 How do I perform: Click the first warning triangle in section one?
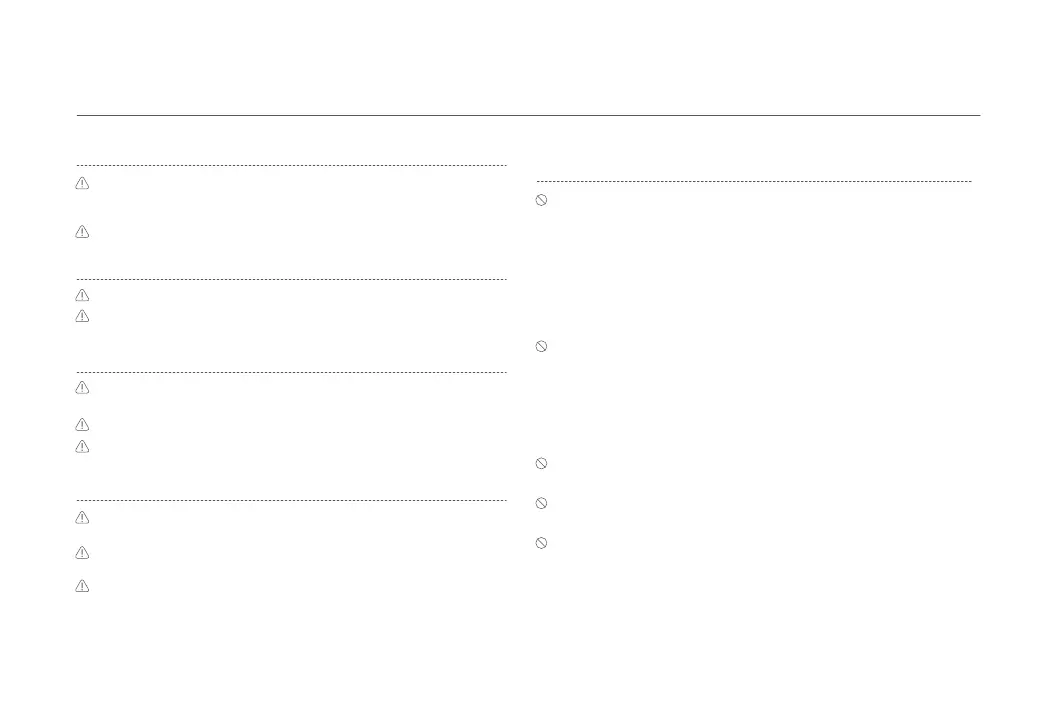point(83,184)
